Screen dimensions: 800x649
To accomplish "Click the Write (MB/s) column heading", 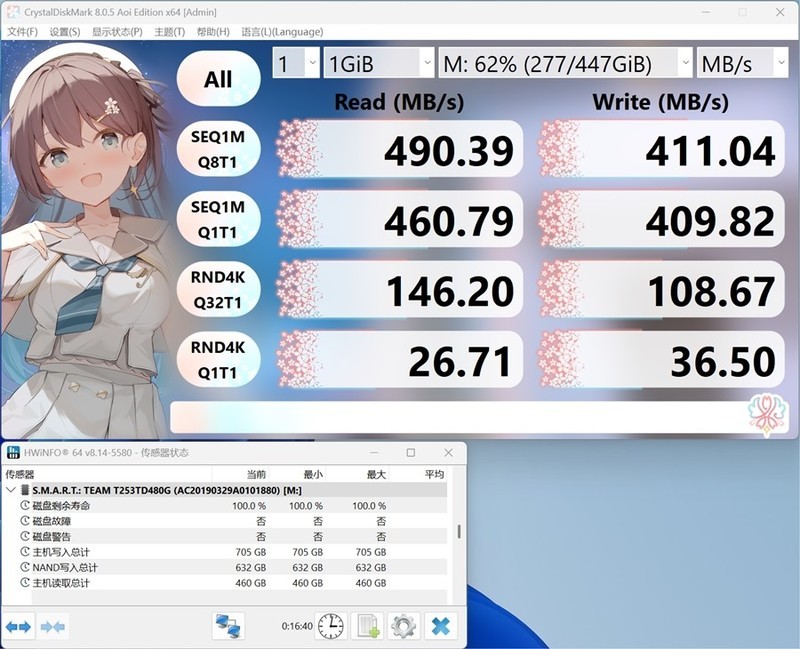I will coord(660,102).
